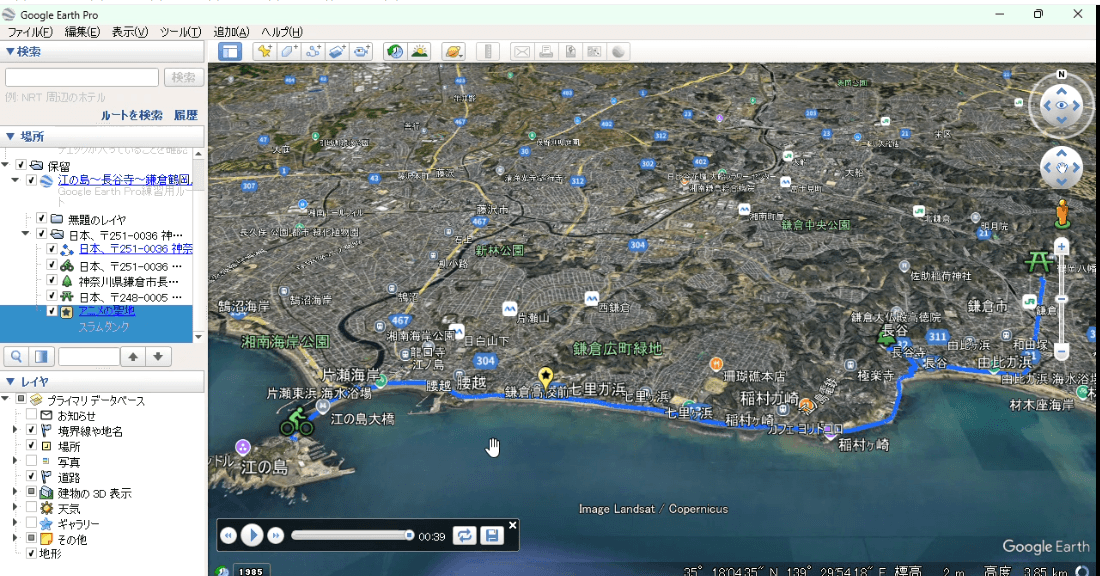Open the Record a Tour tool
The image size is (1100, 576).
362,51
